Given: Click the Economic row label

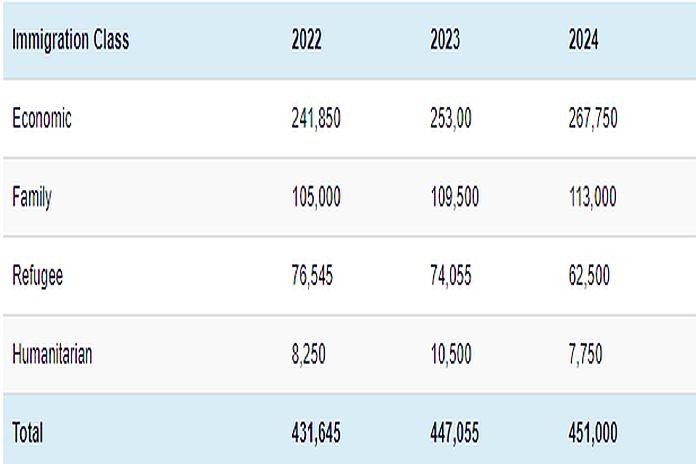Looking at the screenshot, I should point(42,118).
